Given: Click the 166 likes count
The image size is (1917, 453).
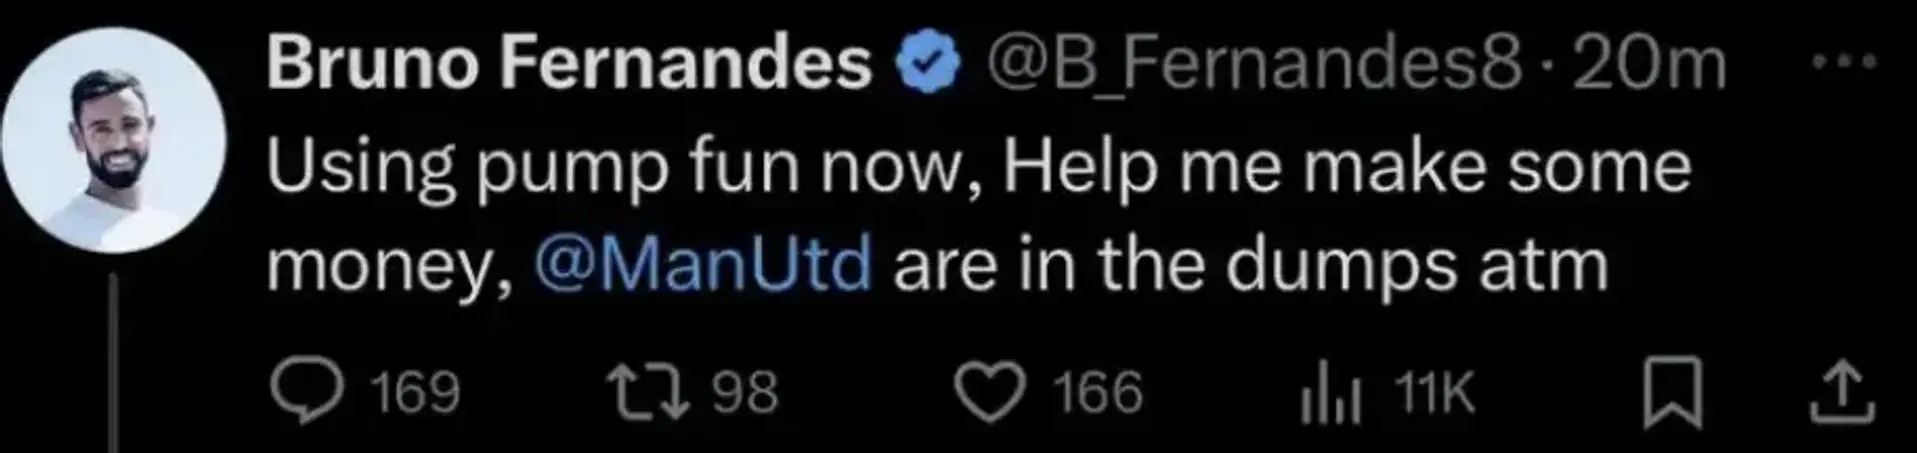Looking at the screenshot, I should tap(1098, 391).
